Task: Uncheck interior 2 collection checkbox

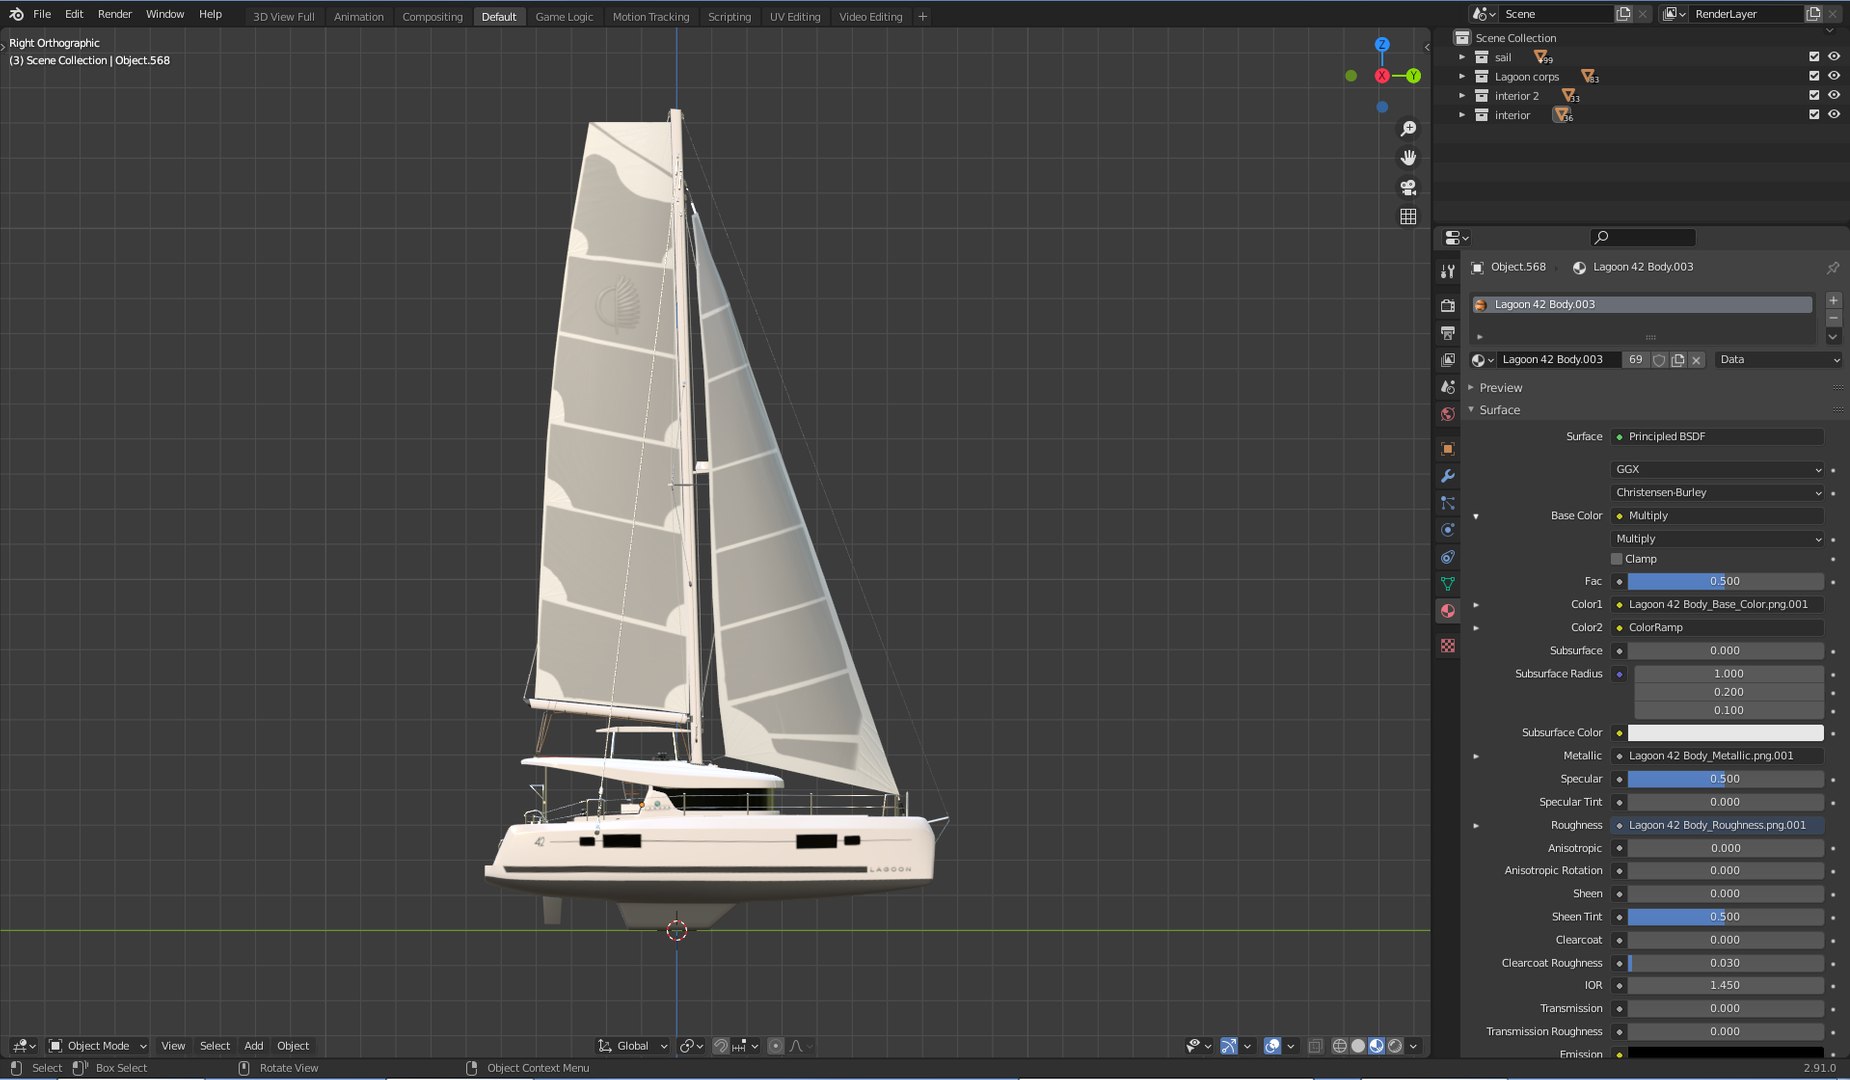Action: 1814,95
